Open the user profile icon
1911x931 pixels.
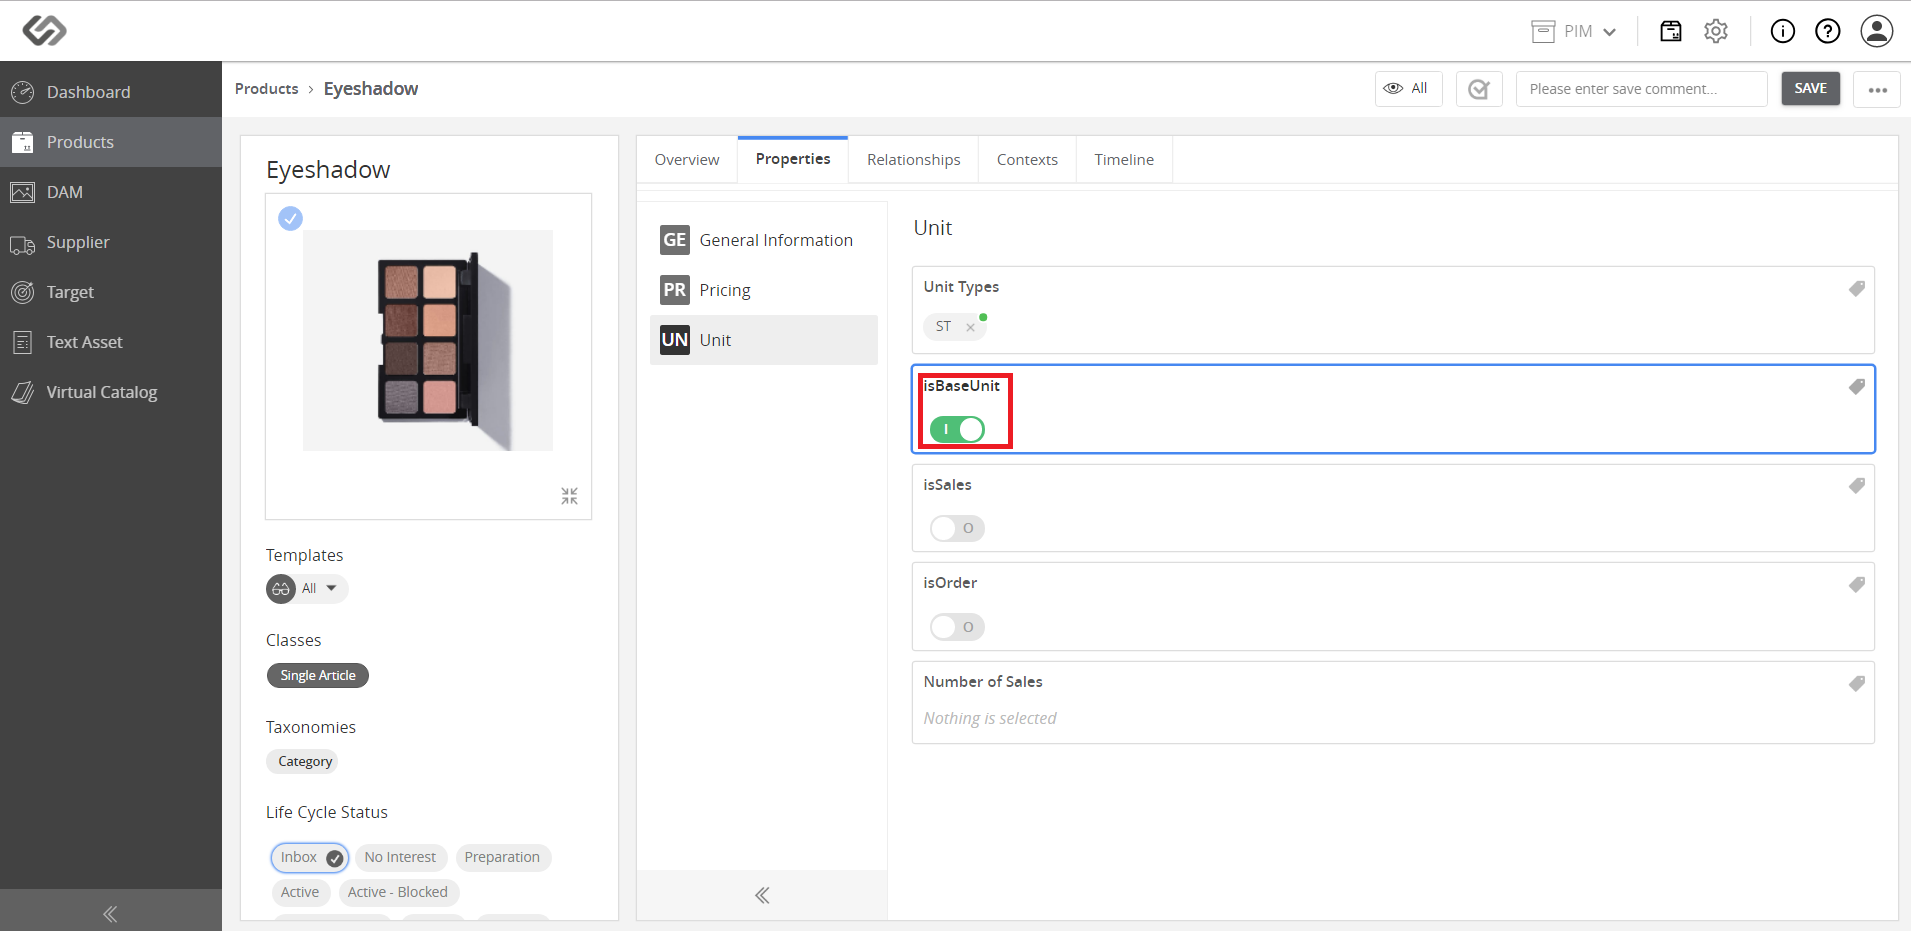point(1877,31)
